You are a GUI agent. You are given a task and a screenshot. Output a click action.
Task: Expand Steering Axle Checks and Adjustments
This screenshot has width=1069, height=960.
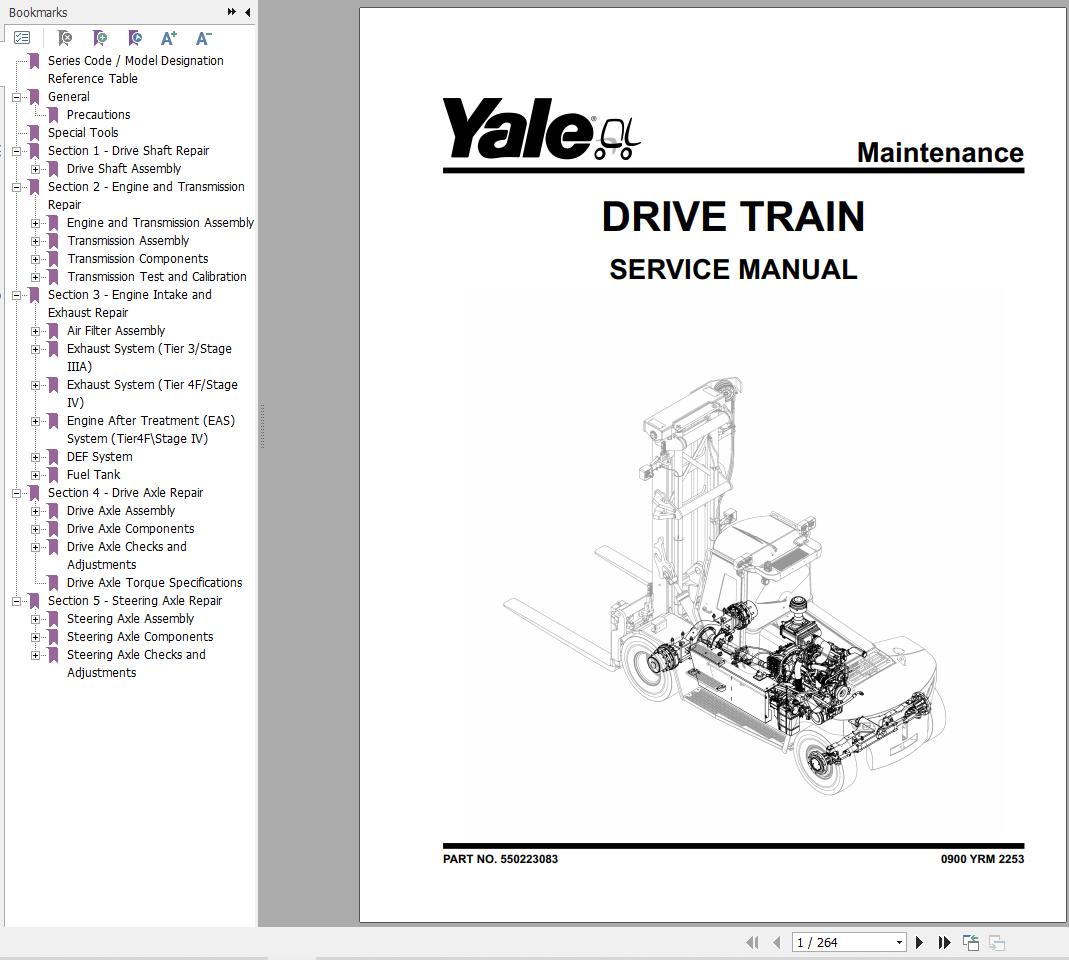[x=35, y=655]
